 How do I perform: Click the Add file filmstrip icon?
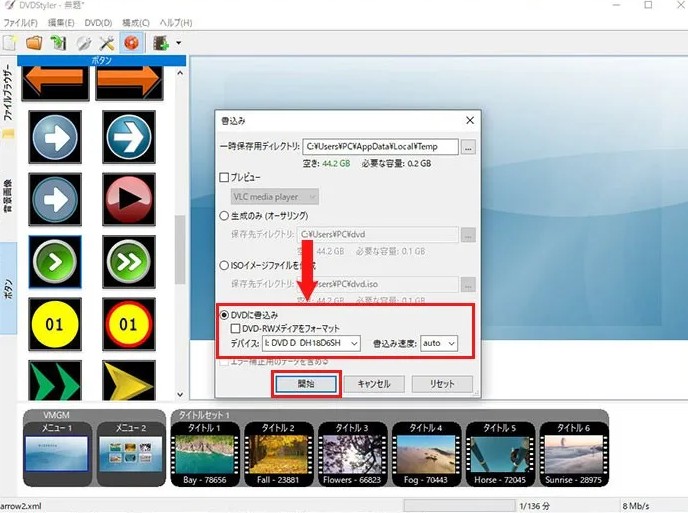pos(161,43)
